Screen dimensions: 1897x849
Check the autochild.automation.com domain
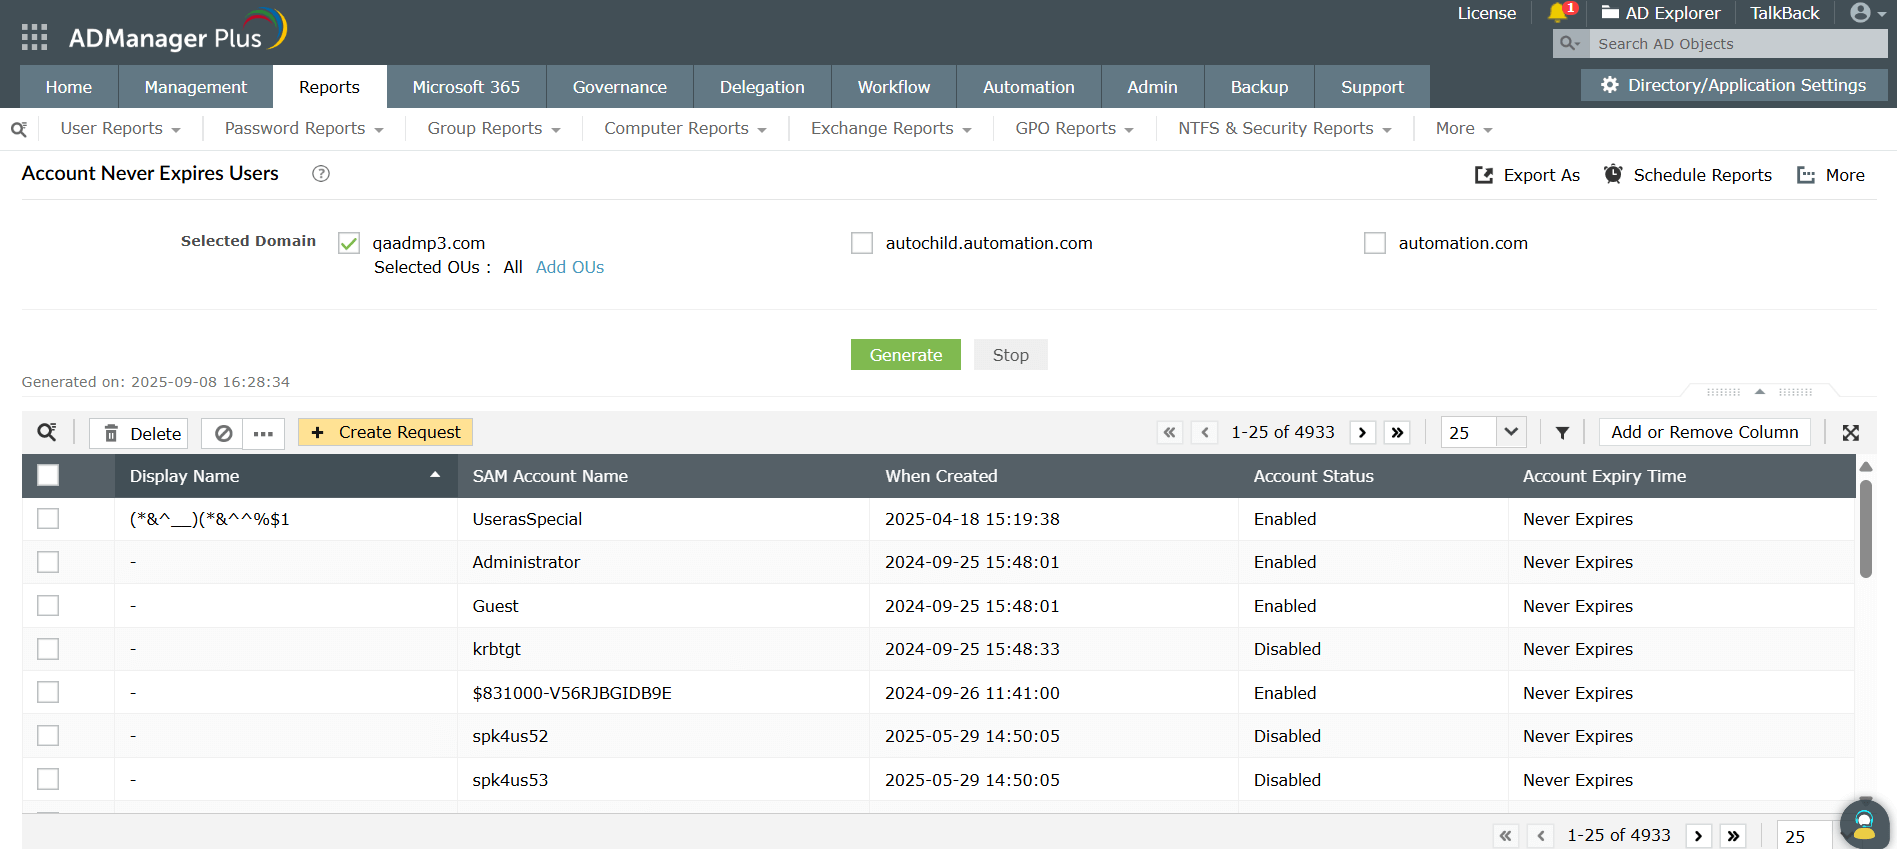tap(862, 243)
